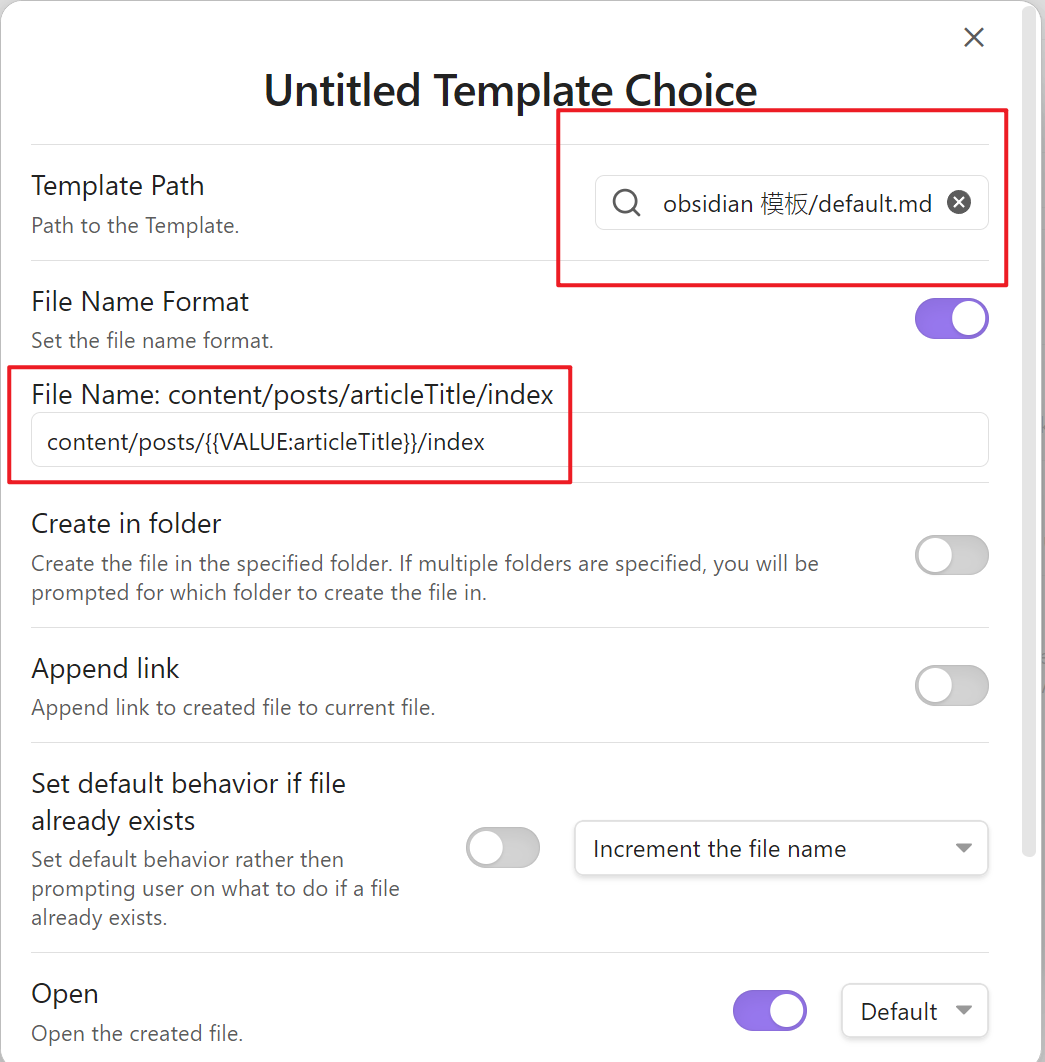Click the Append link setting label
The width and height of the screenshot is (1045, 1062).
[x=106, y=668]
